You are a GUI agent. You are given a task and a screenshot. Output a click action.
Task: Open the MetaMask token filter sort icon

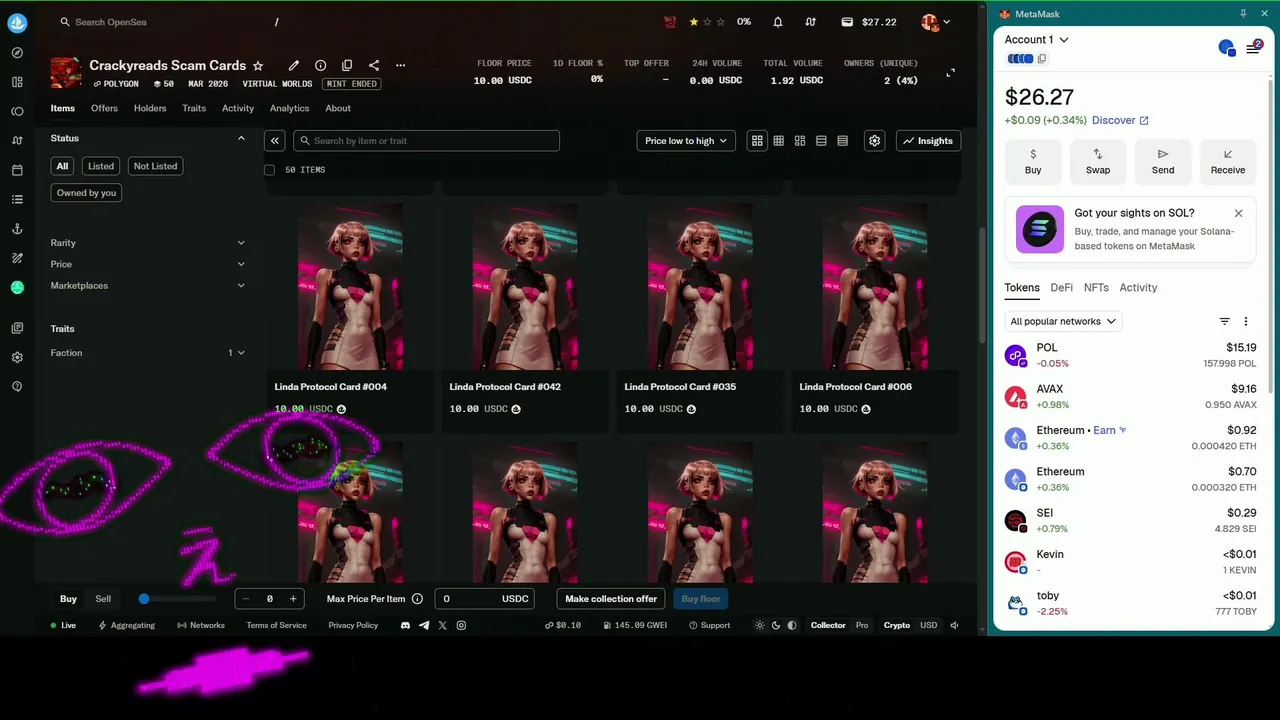pos(1224,321)
